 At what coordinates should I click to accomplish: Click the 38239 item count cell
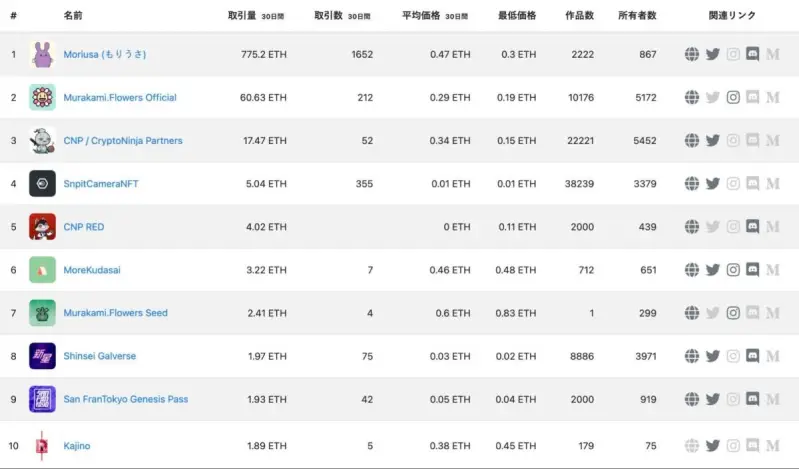click(x=579, y=184)
